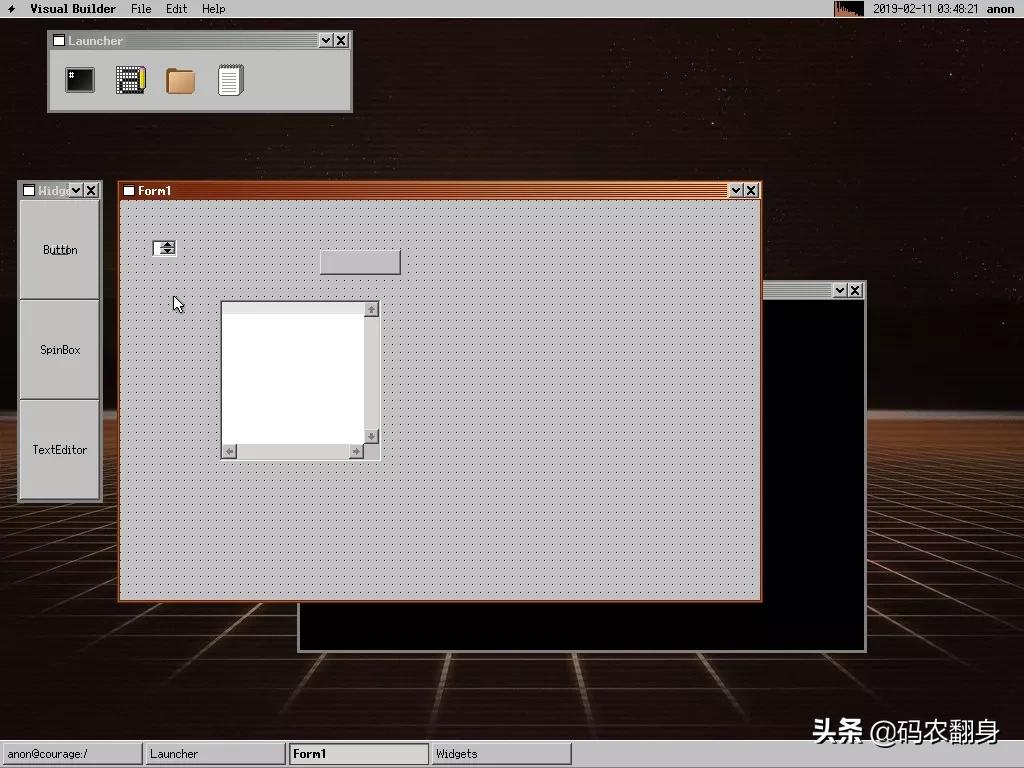Launch the notepad text editor icon
The width and height of the screenshot is (1024, 768).
click(230, 80)
